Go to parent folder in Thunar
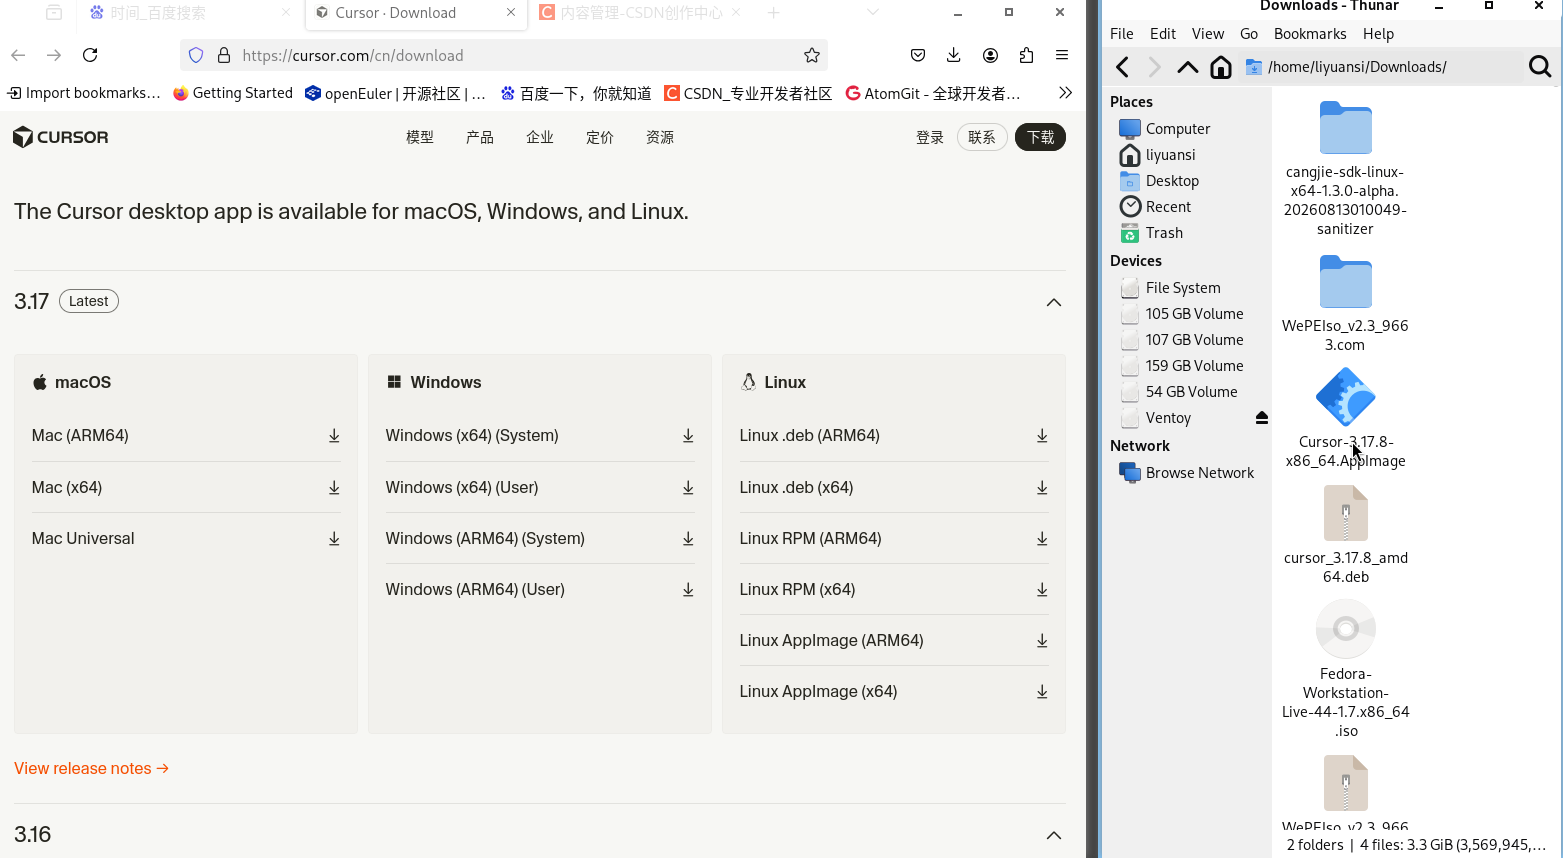 (1188, 67)
